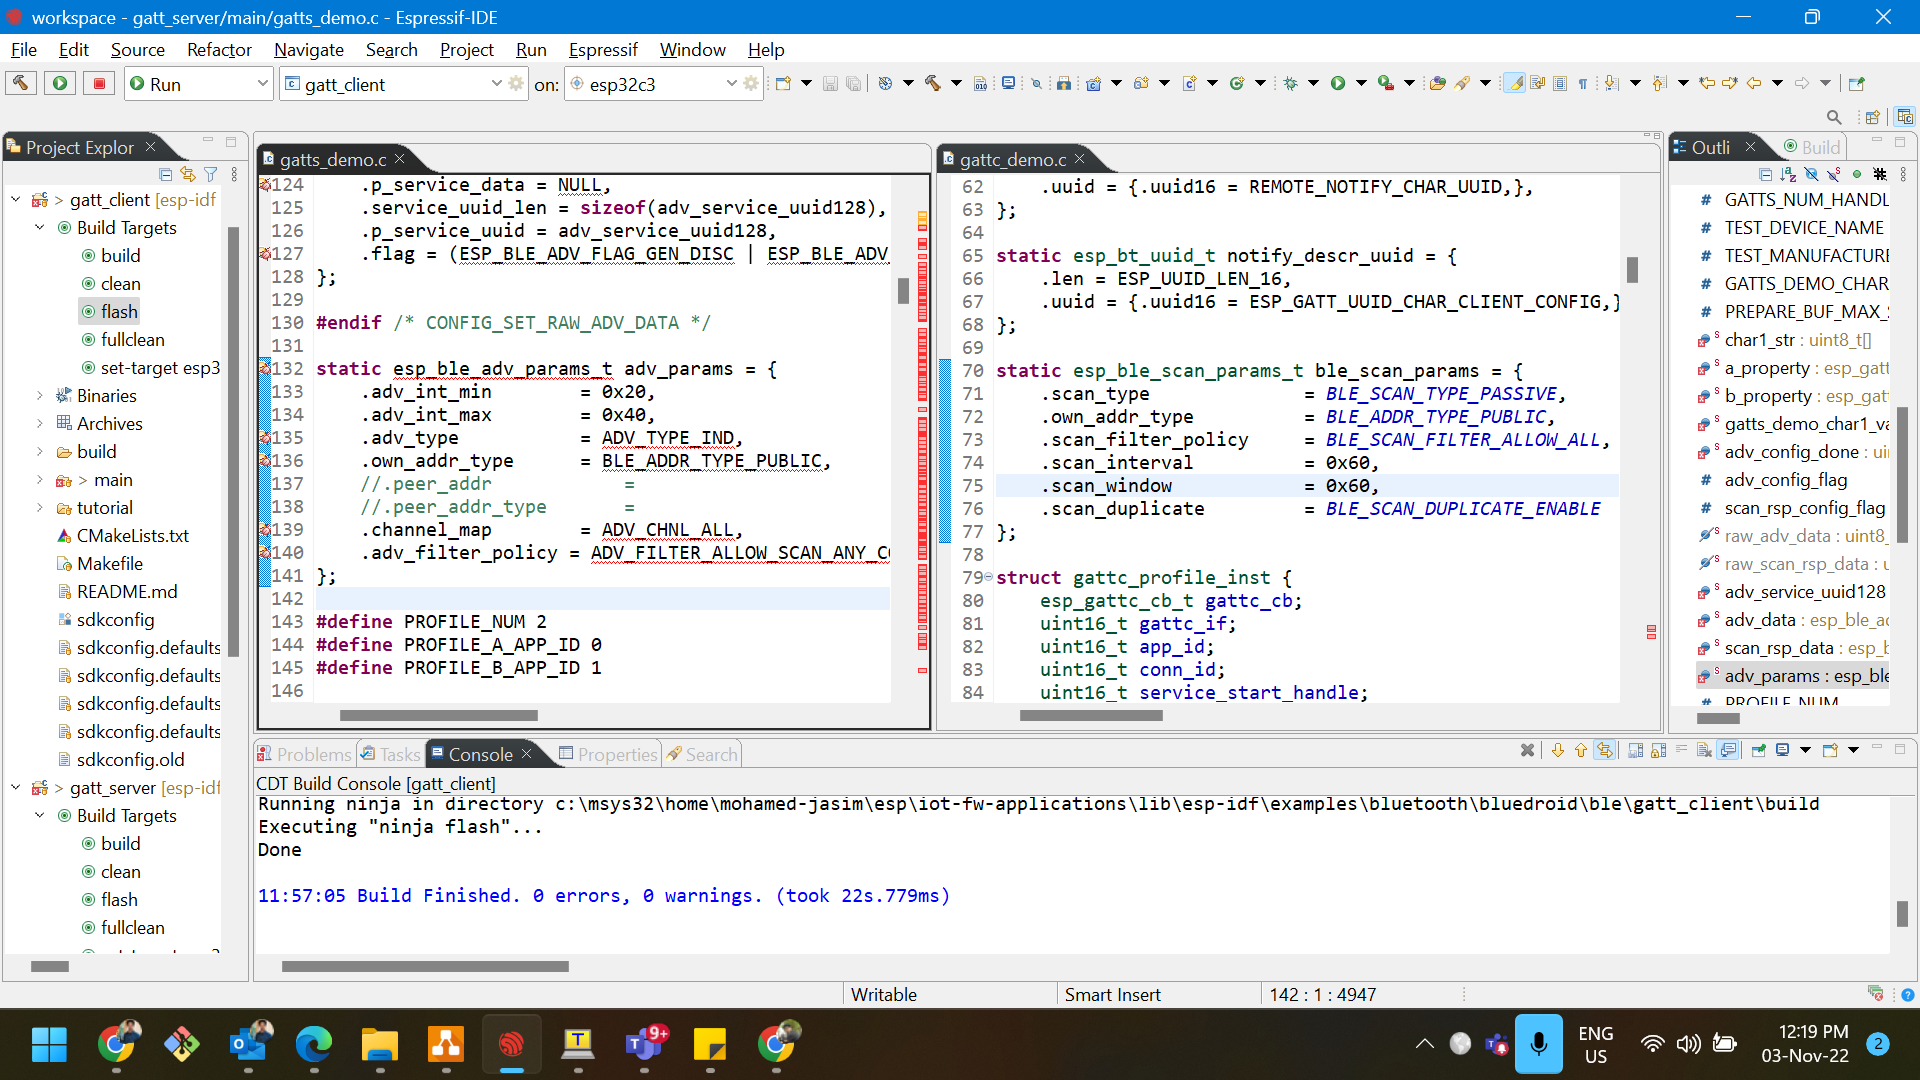
Task: Expand the Archives tree node
Action: click(40, 424)
